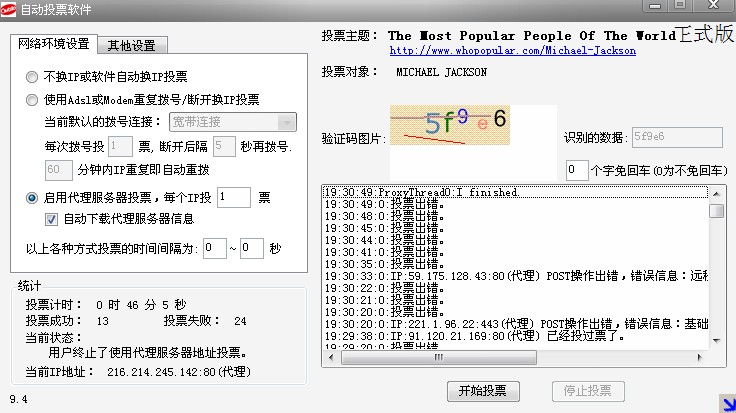This screenshot has height=413, width=736.
Task: Start voting with 开始投票 button
Action: pyautogui.click(x=483, y=391)
